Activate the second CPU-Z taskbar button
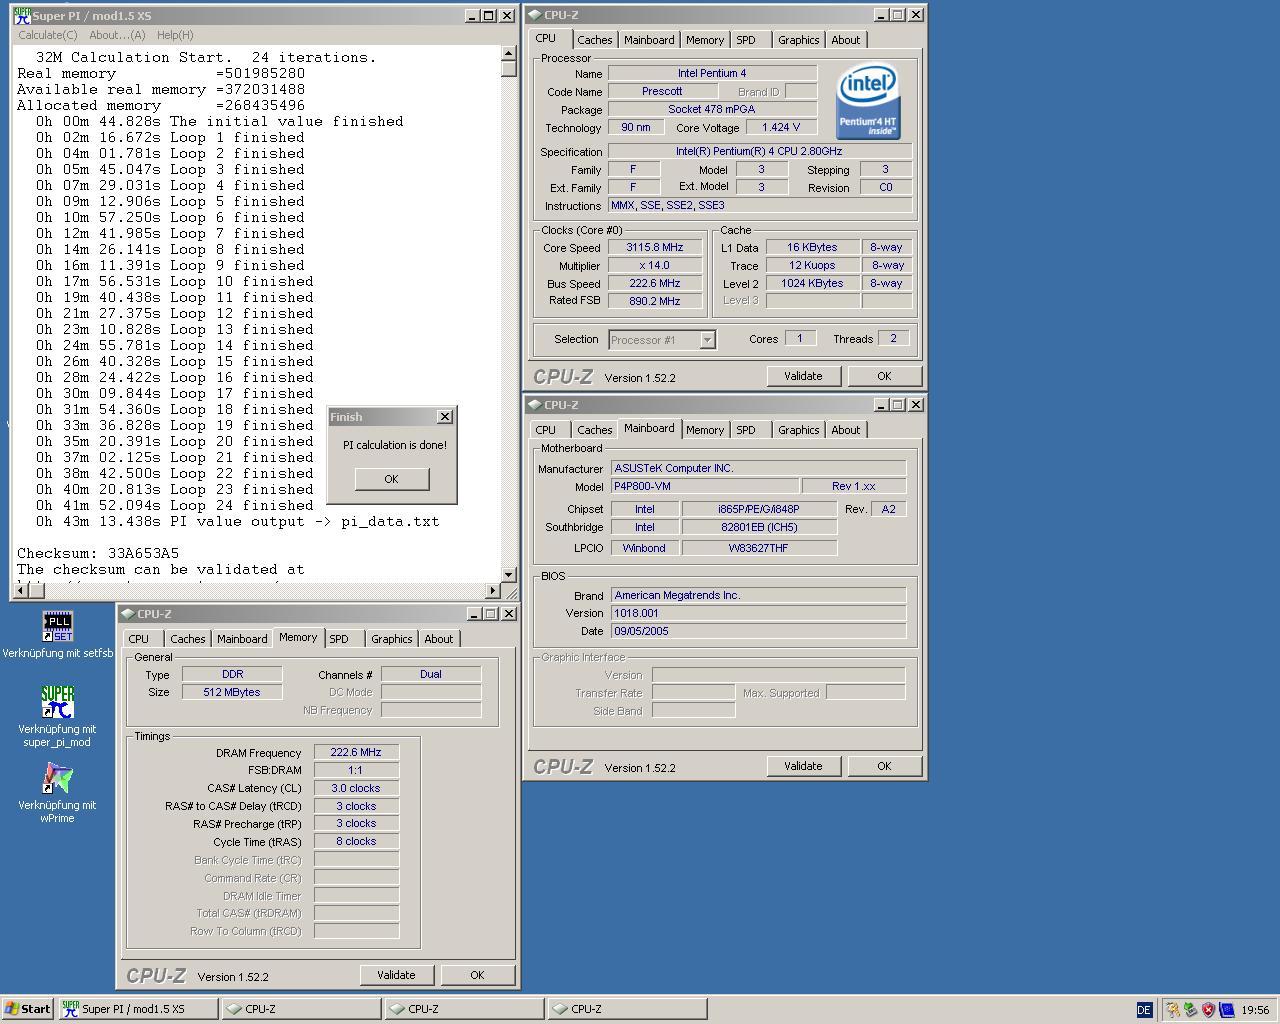Screen dimensions: 1280x1024 464,1009
